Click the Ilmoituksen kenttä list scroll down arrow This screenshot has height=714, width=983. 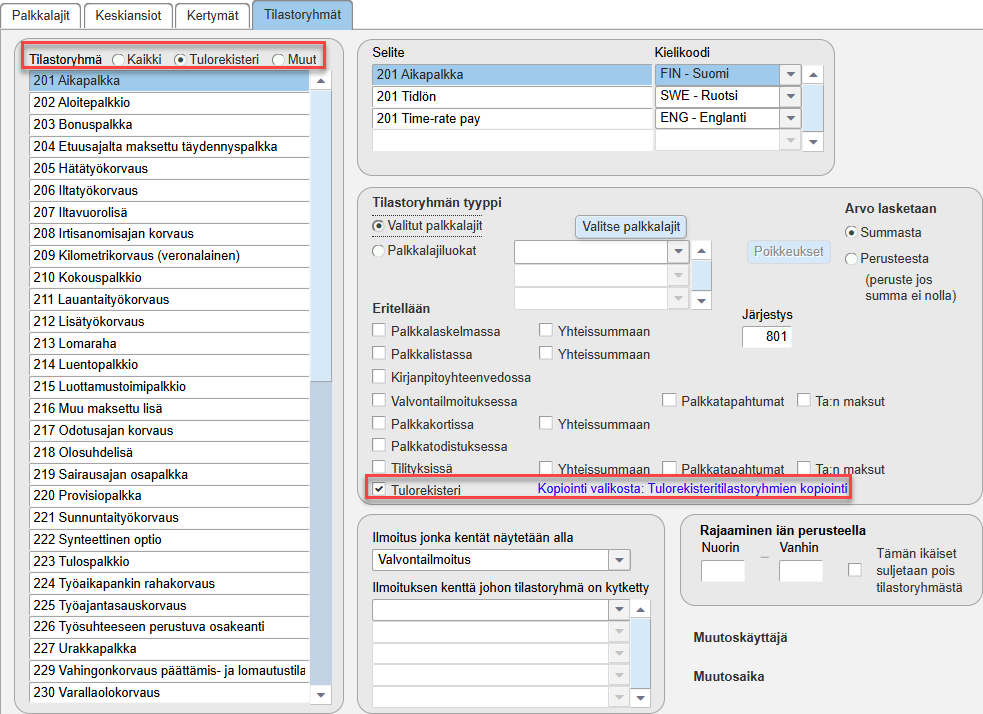pyautogui.click(x=640, y=697)
